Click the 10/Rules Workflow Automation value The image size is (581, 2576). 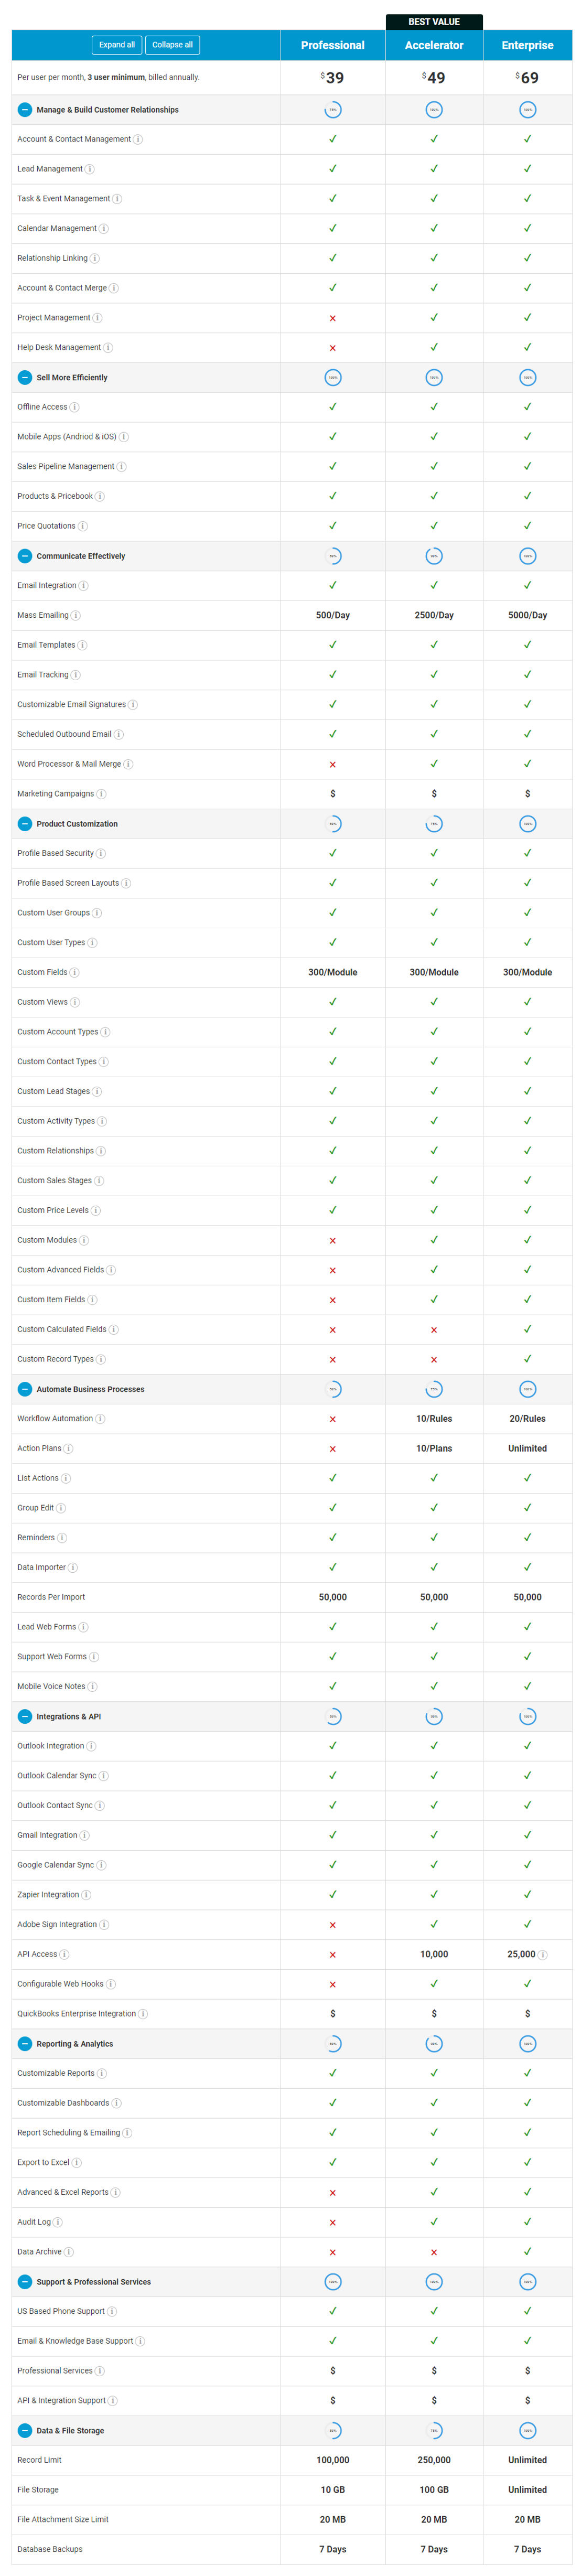(434, 1419)
